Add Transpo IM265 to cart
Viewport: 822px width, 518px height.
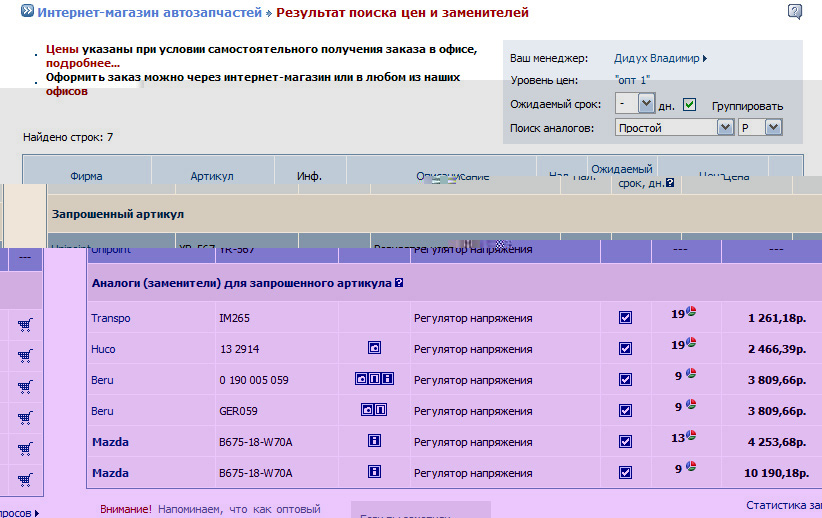pyautogui.click(x=25, y=325)
